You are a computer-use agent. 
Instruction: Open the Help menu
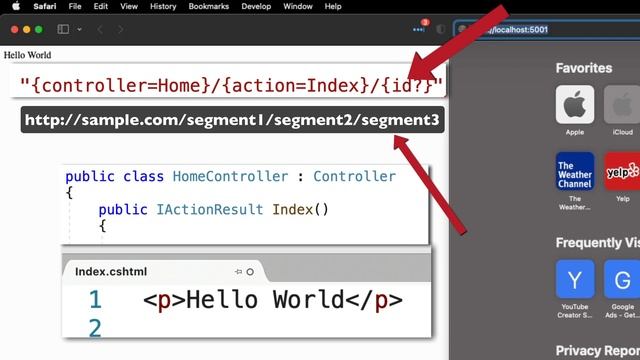(333, 6)
